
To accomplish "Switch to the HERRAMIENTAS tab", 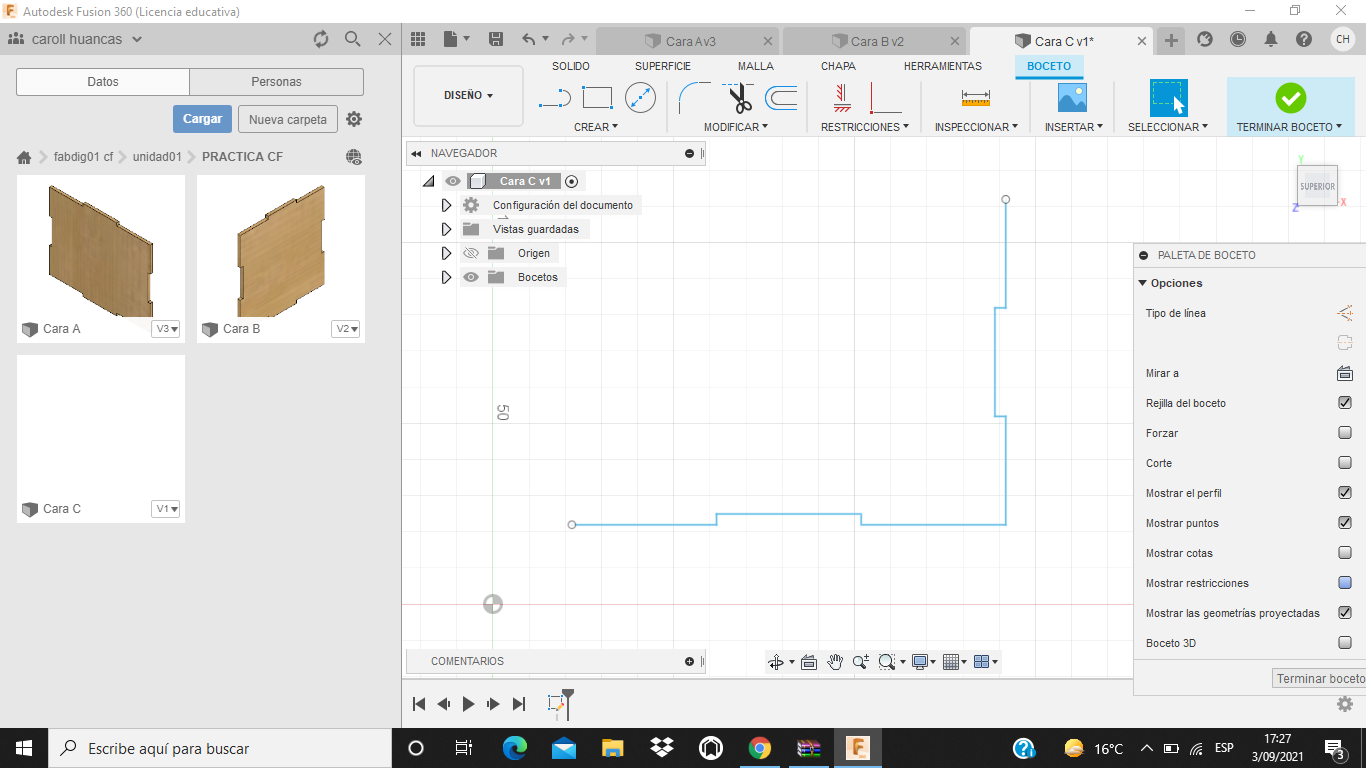I will point(943,66).
